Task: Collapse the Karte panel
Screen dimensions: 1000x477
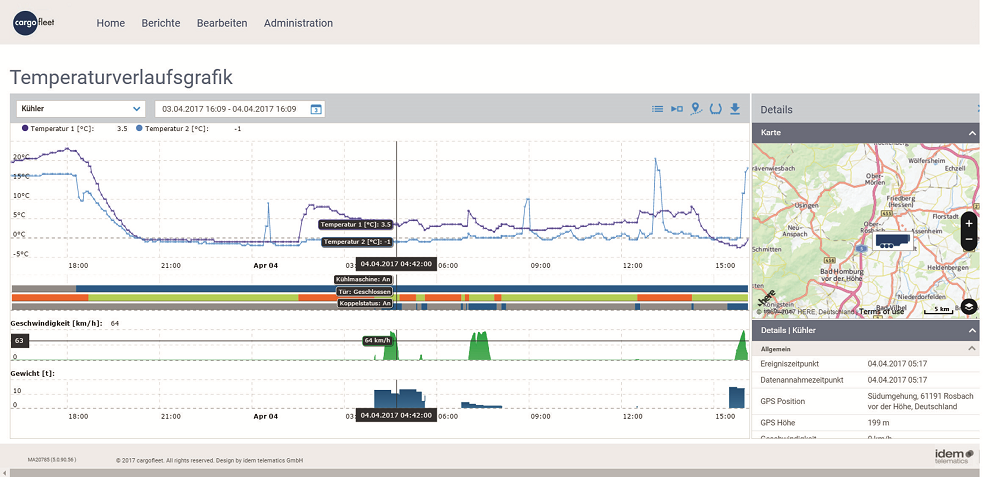Action: pos(971,133)
